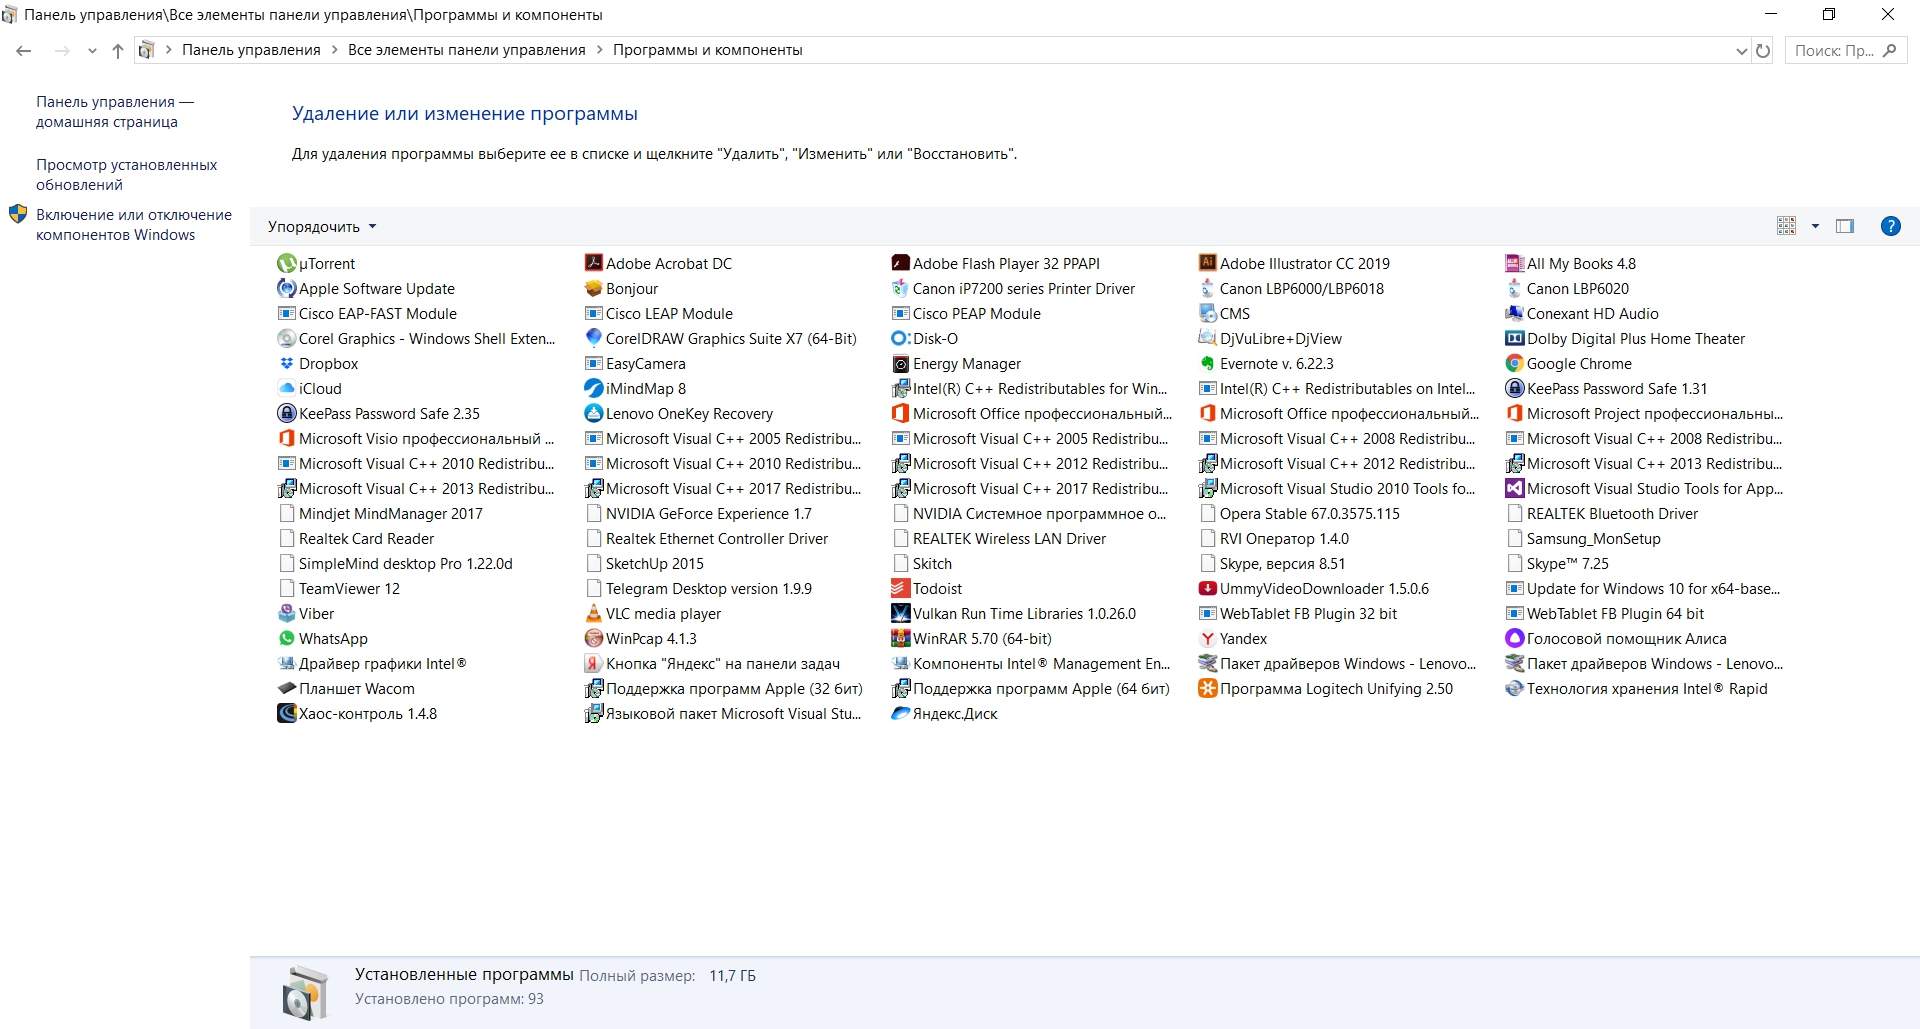Click the Программы и компоненты breadcrumb
The width and height of the screenshot is (1920, 1029).
click(x=708, y=50)
